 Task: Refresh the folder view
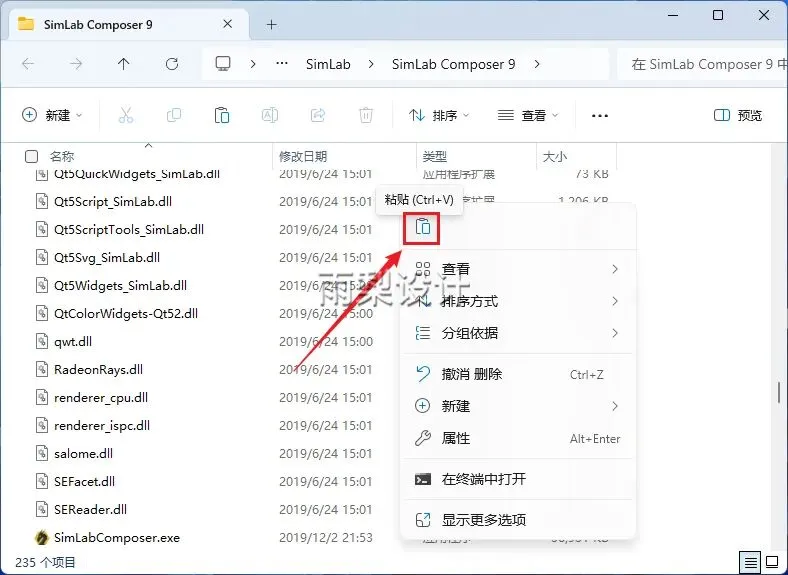pos(172,64)
